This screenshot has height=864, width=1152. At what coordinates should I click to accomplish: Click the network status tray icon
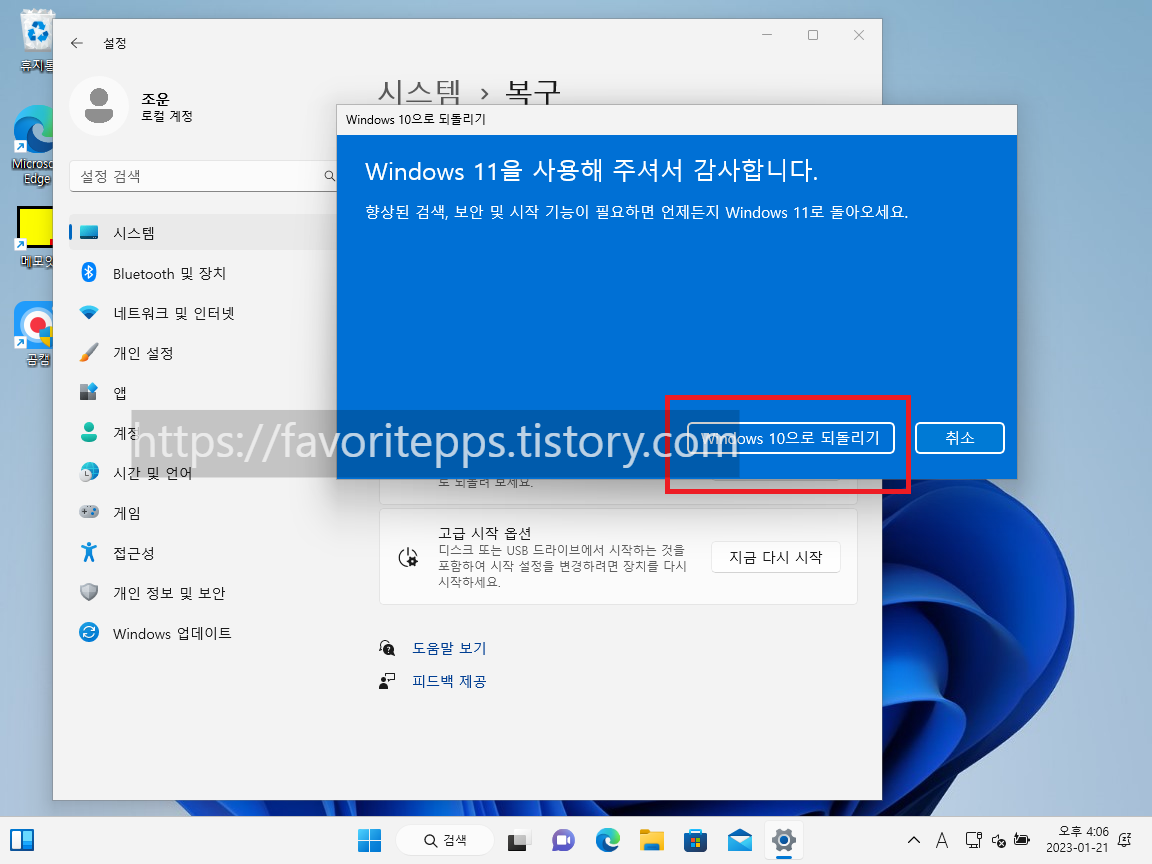(973, 840)
